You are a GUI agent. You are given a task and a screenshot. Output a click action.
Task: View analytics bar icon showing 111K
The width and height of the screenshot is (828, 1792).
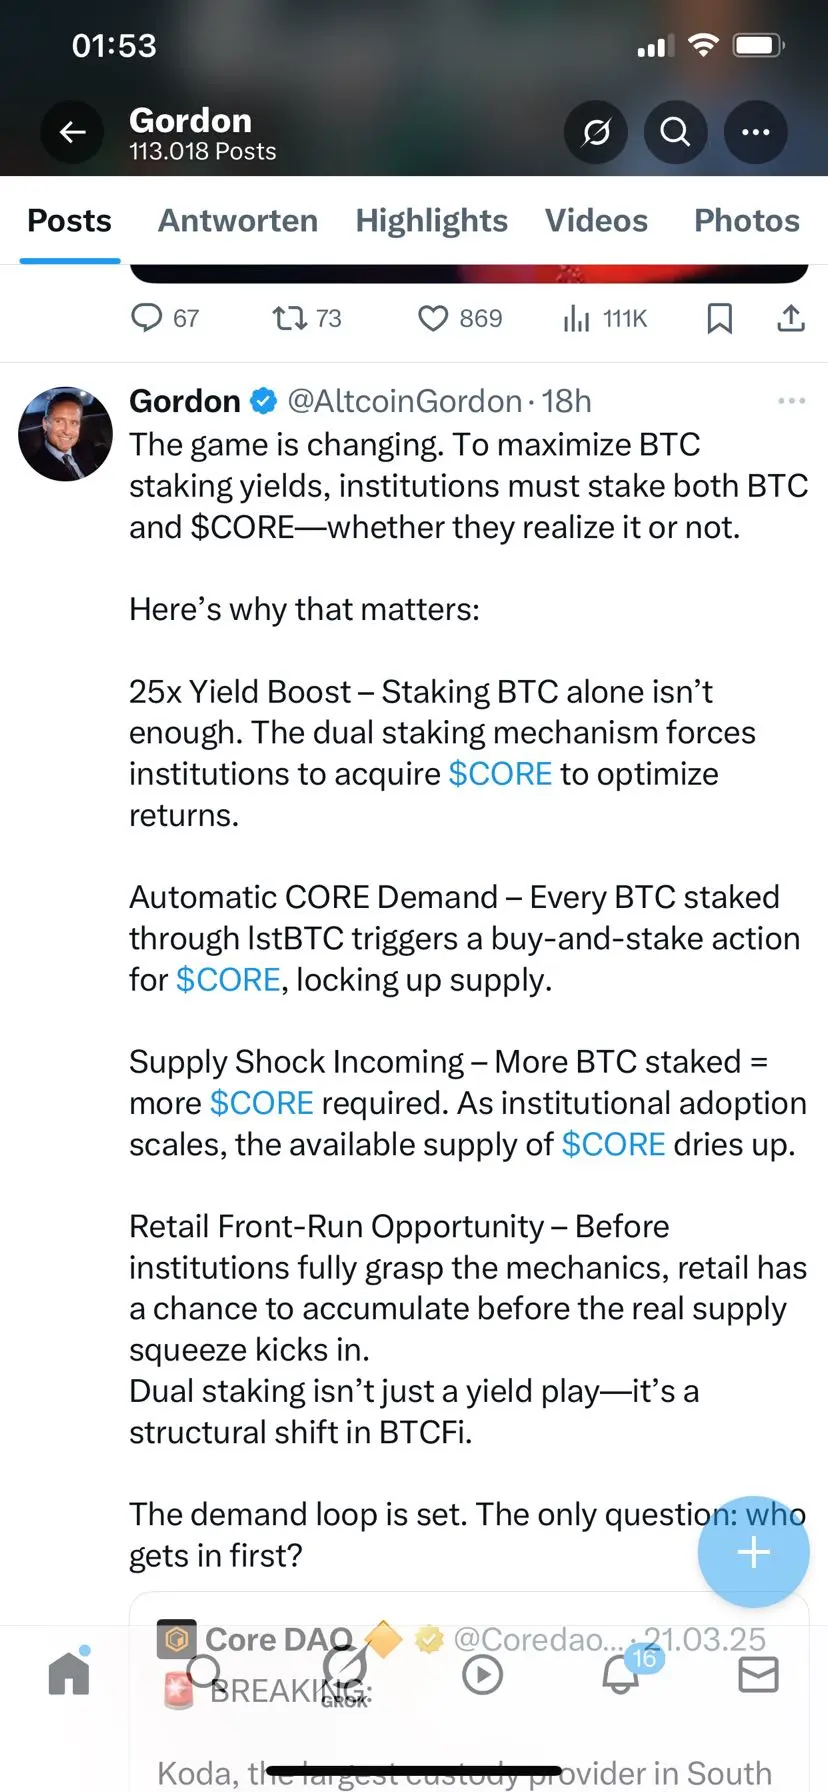click(576, 318)
